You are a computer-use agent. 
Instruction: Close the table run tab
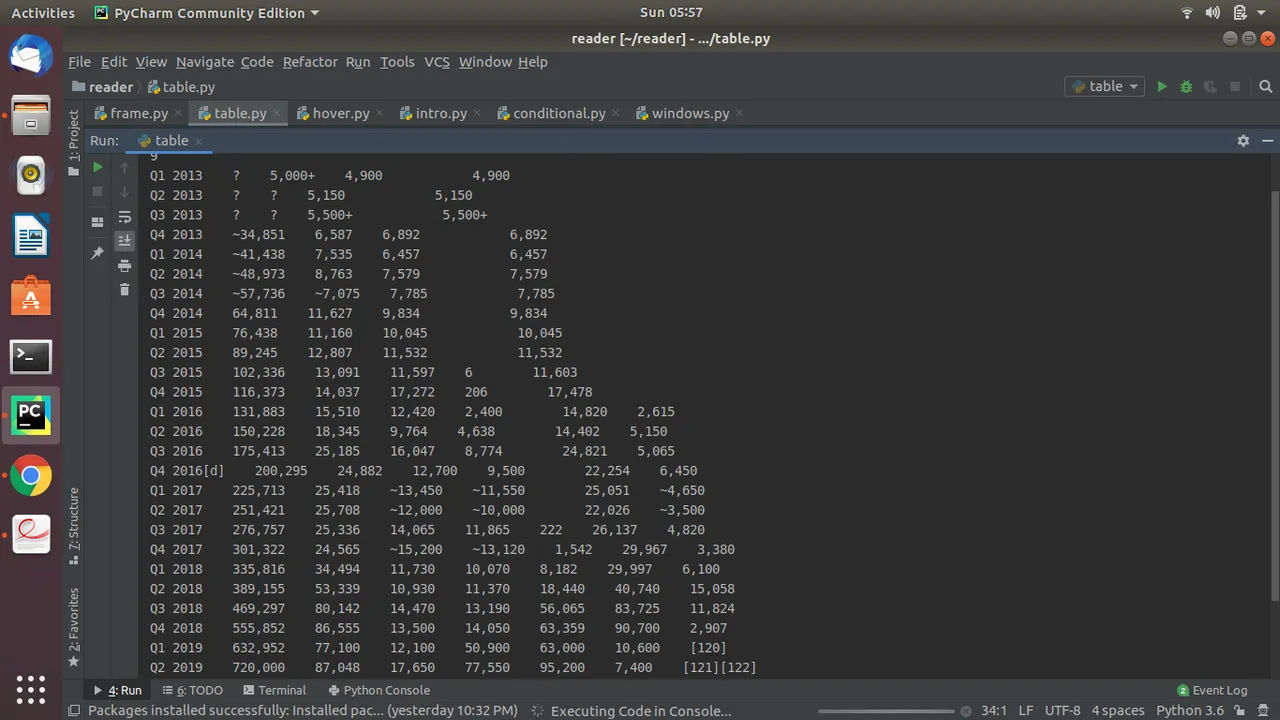[x=198, y=141]
